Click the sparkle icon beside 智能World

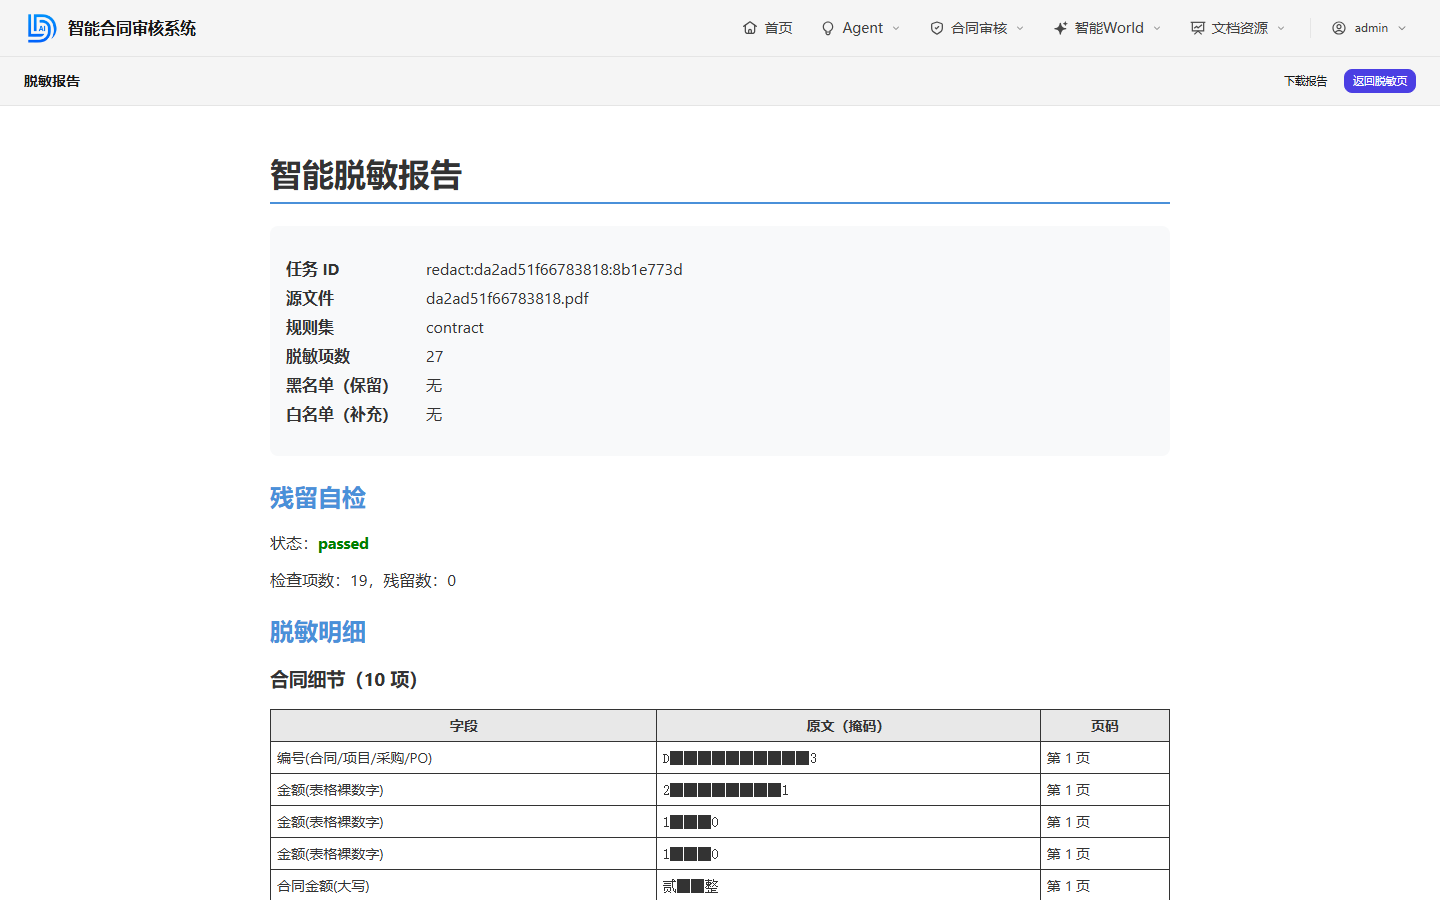(x=1061, y=28)
